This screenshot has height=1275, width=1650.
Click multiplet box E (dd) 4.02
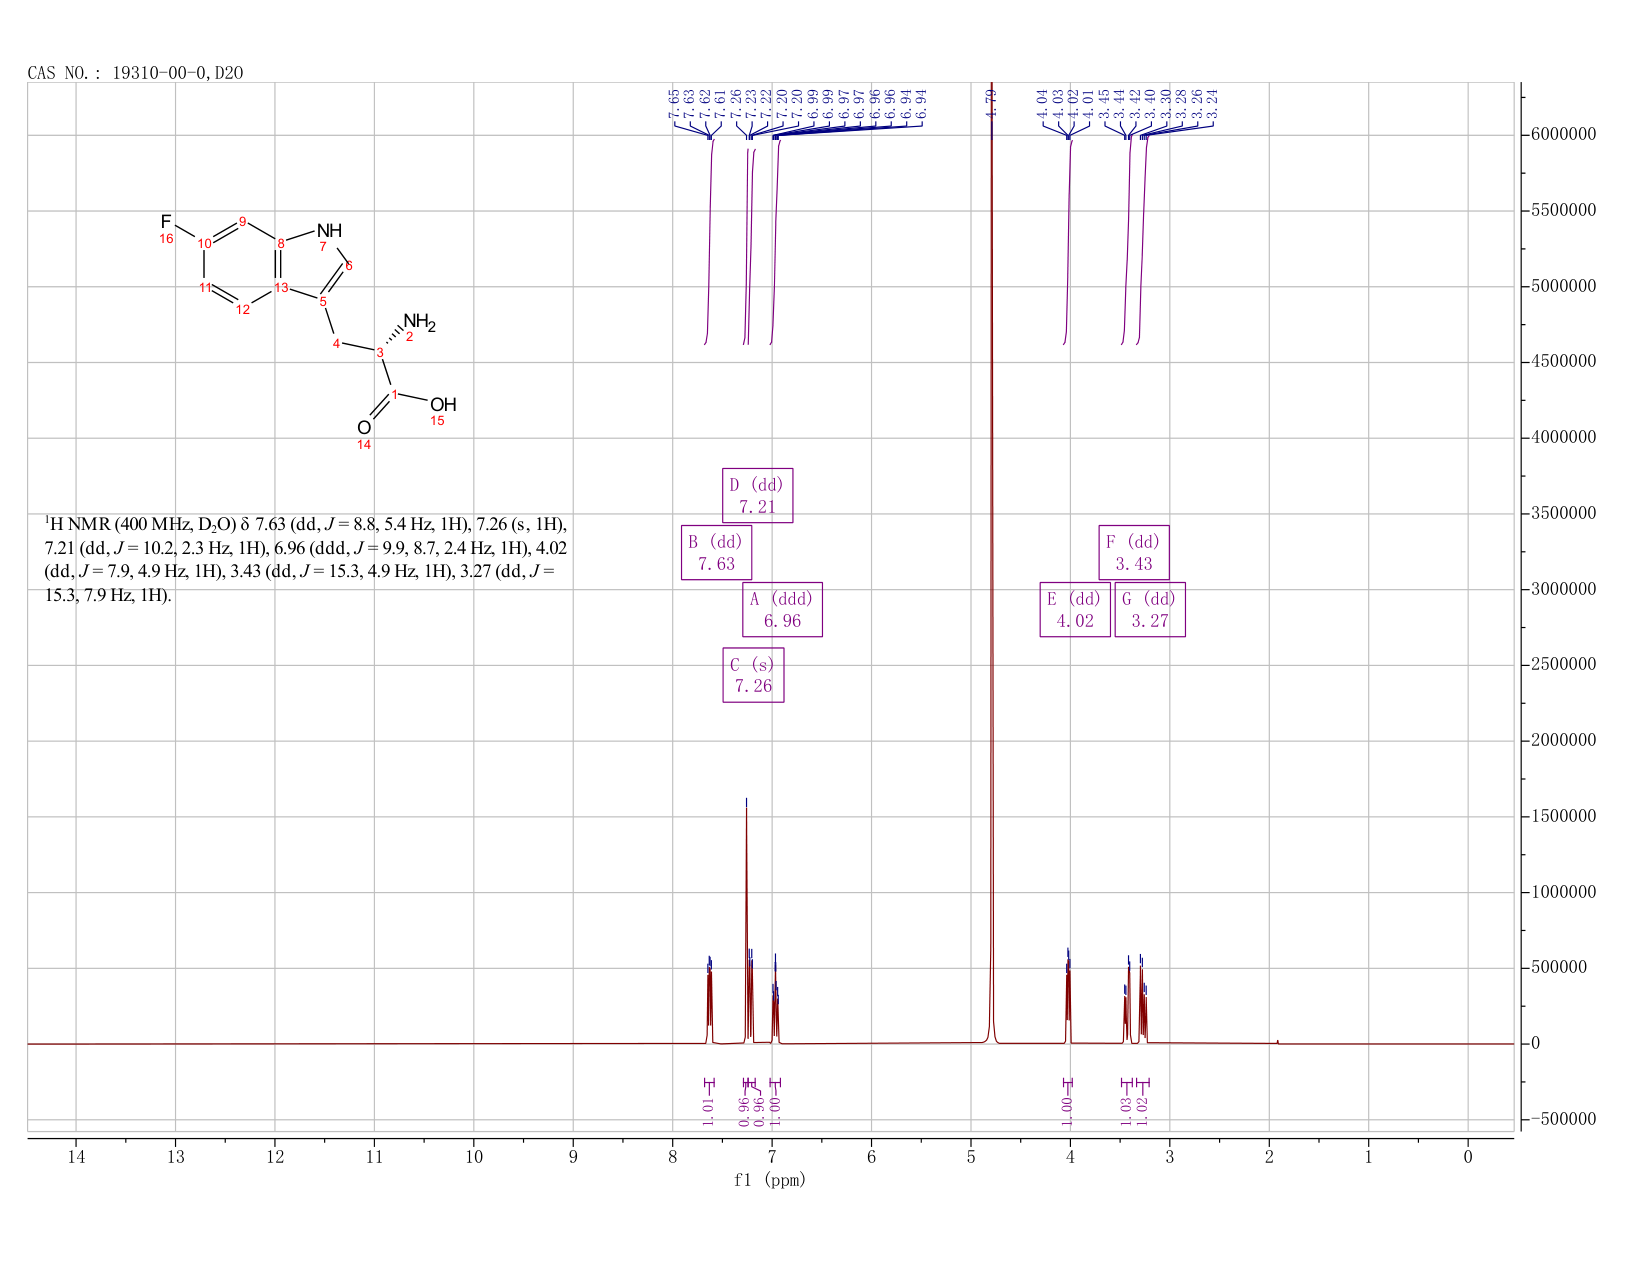click(1075, 610)
